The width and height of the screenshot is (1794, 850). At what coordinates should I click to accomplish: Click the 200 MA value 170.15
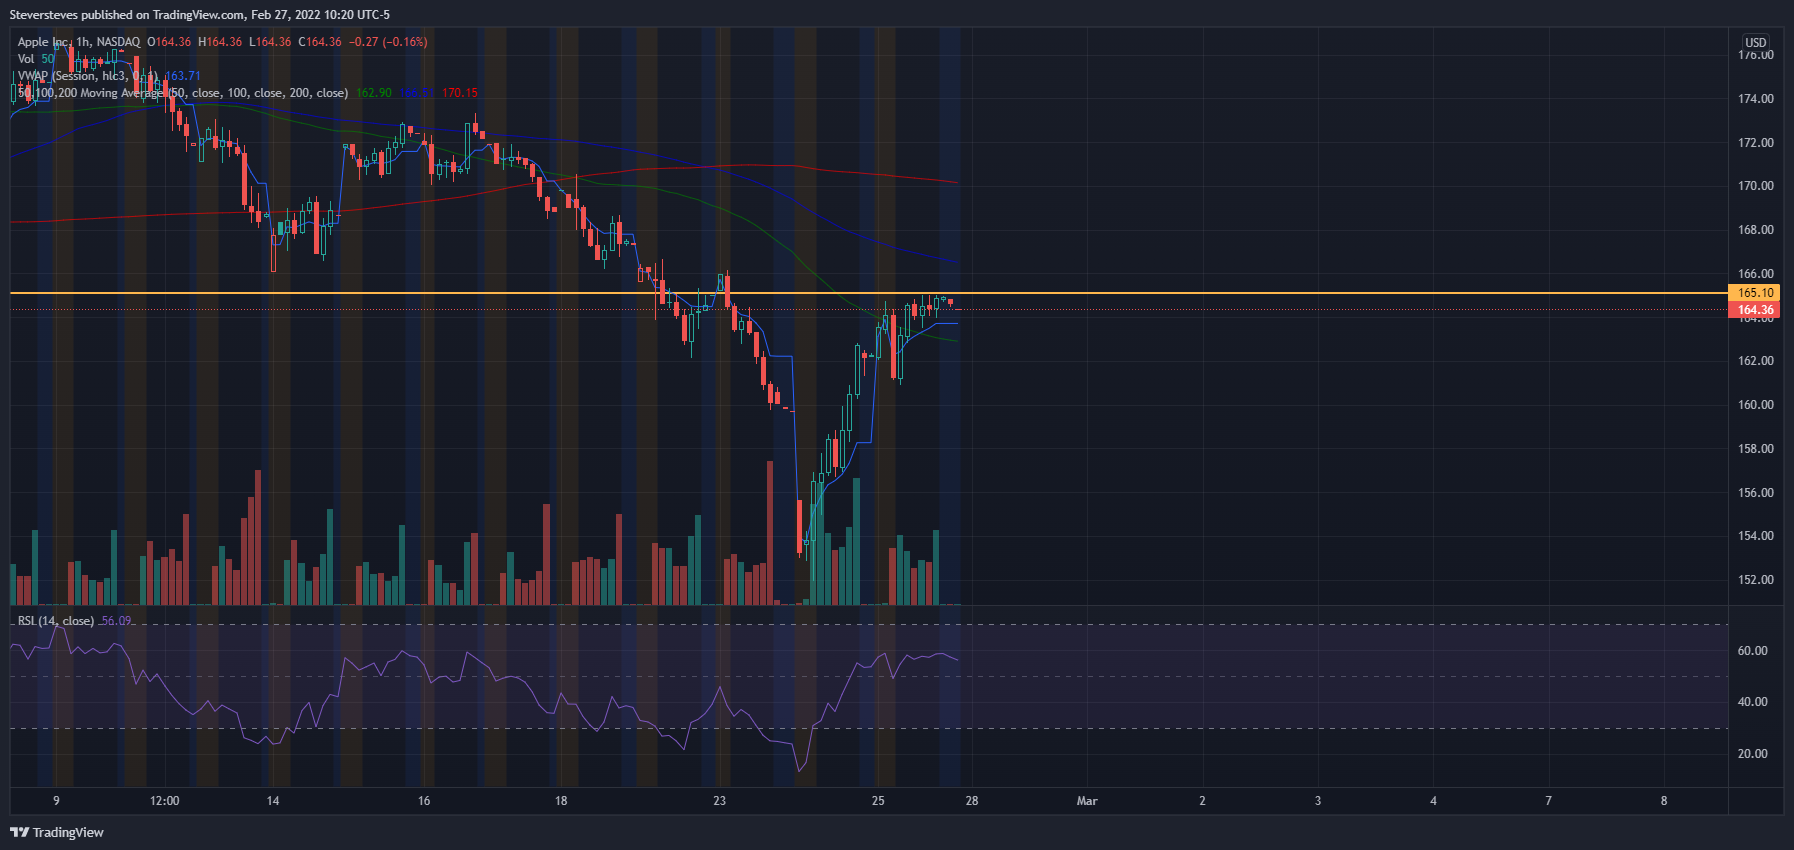[x=460, y=93]
